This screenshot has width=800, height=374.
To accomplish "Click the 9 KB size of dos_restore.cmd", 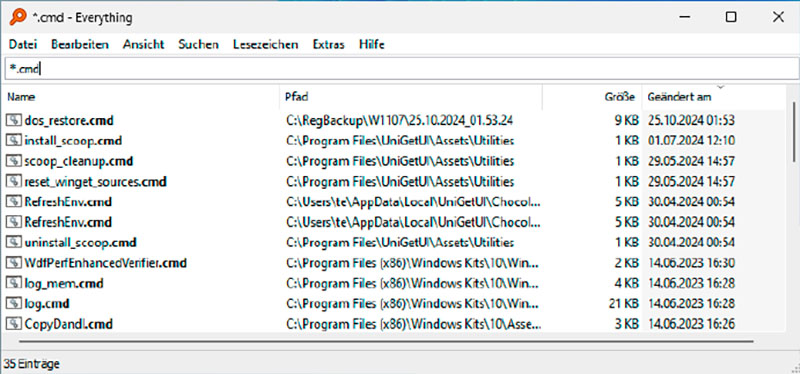I will click(626, 121).
